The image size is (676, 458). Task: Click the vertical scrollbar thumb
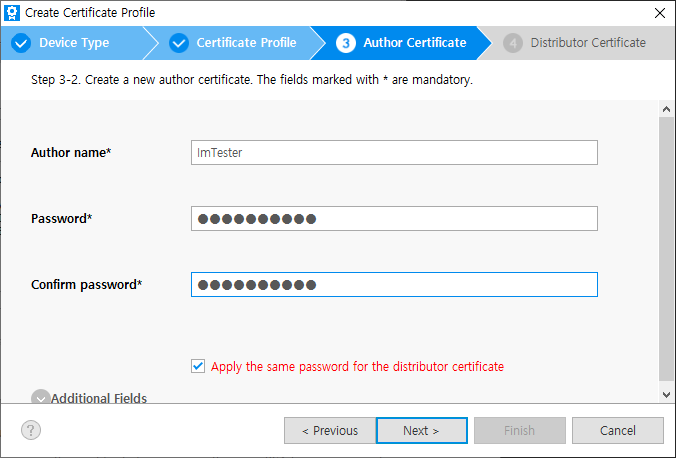666,249
